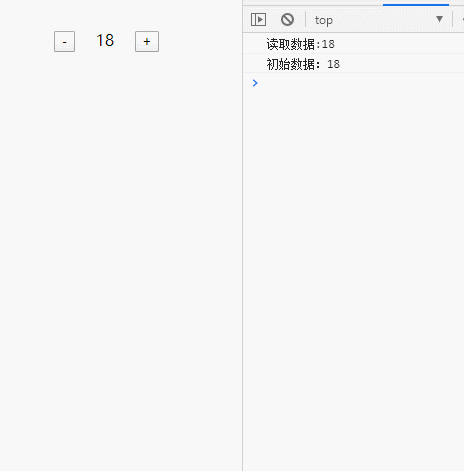Click the word 'top' in the console toolbar
Screen dimensions: 464x471
pos(324,20)
